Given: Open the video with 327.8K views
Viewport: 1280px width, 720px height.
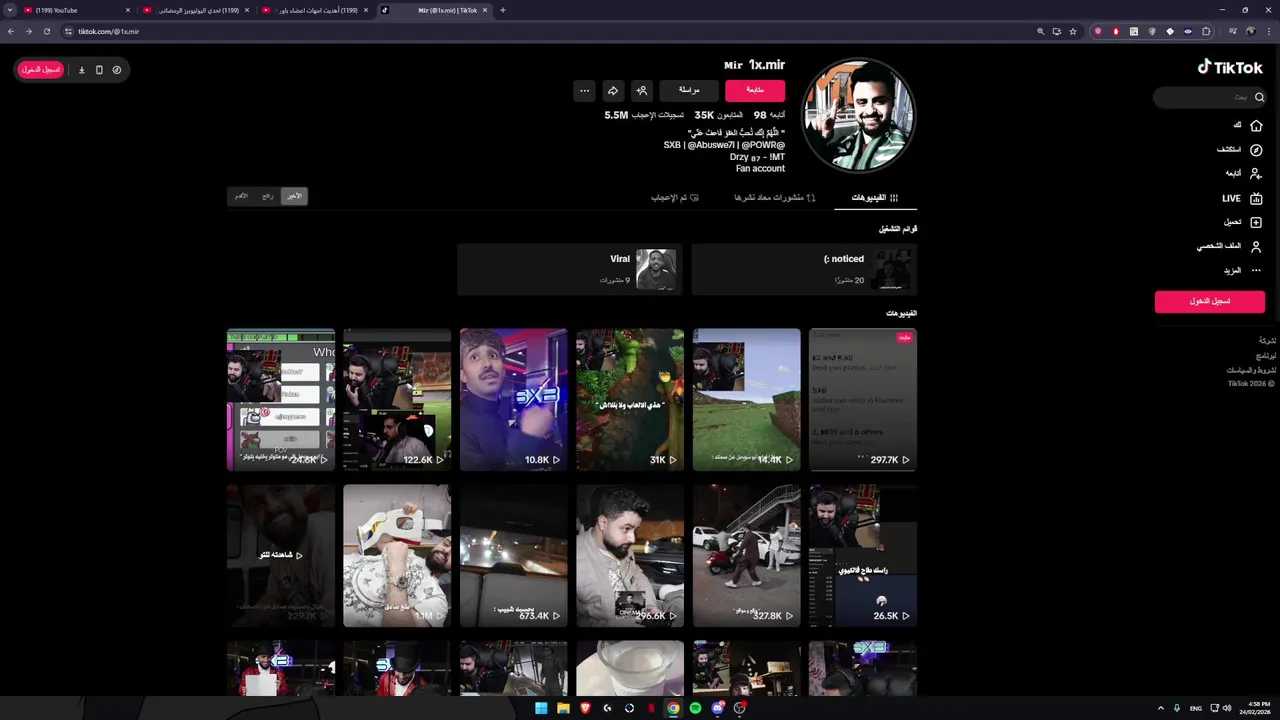Looking at the screenshot, I should [x=747, y=556].
